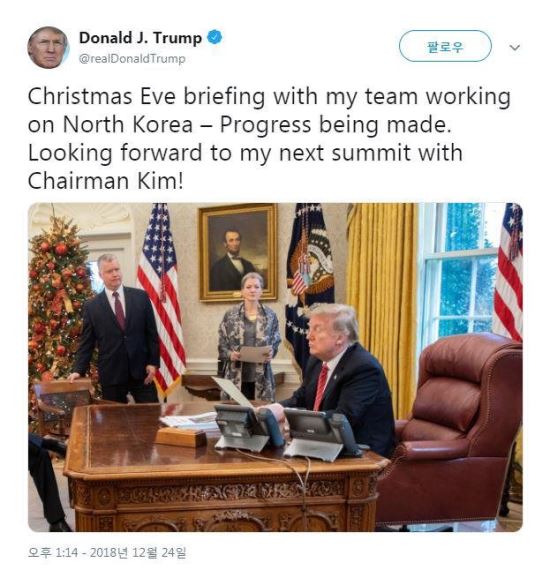550x570 pixels.
Task: Open the tweet timestamp 오후 1:14
Action: 53,552
